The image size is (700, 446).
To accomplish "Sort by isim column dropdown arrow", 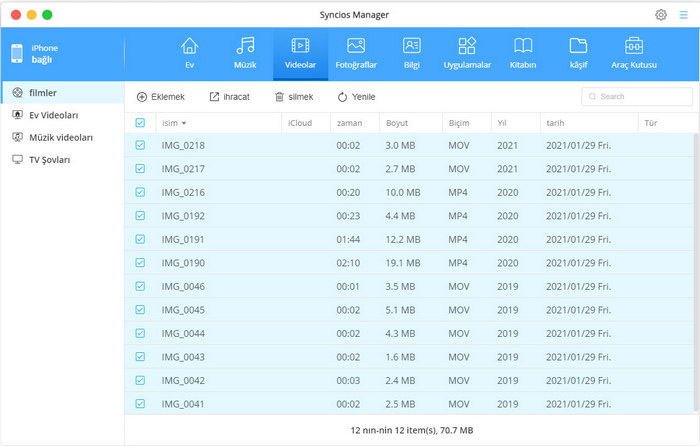I will point(184,123).
